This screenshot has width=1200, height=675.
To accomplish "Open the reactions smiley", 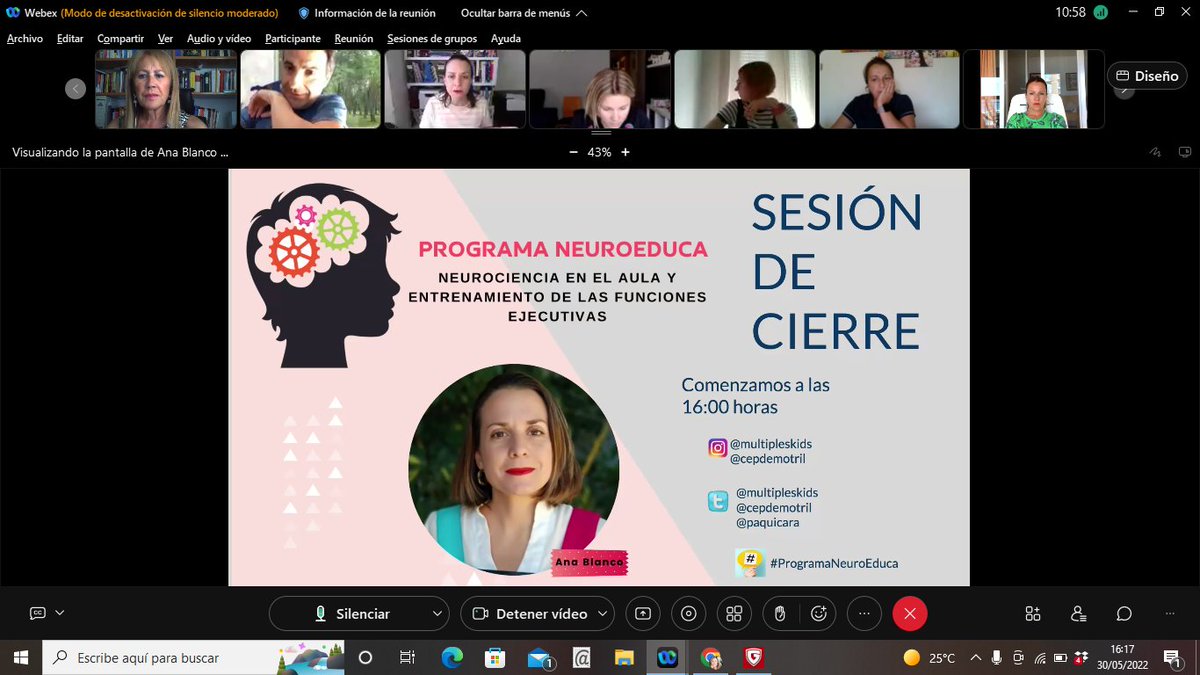I will pyautogui.click(x=819, y=614).
